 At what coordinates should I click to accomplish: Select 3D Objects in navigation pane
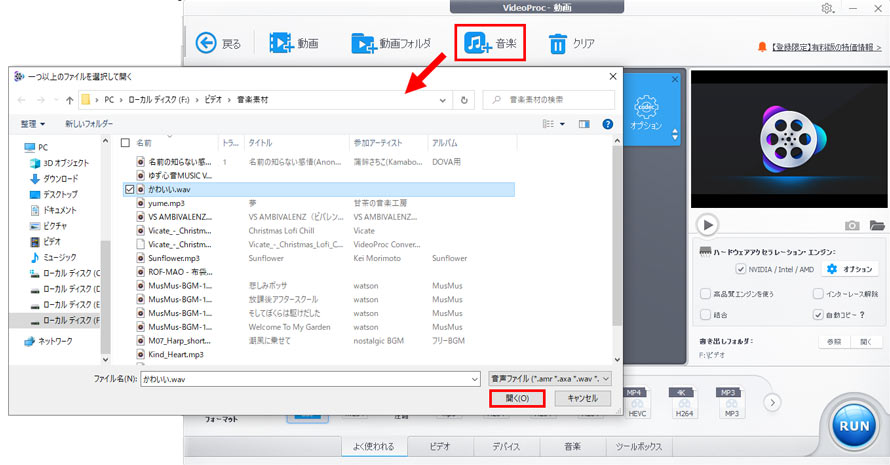pyautogui.click(x=66, y=163)
